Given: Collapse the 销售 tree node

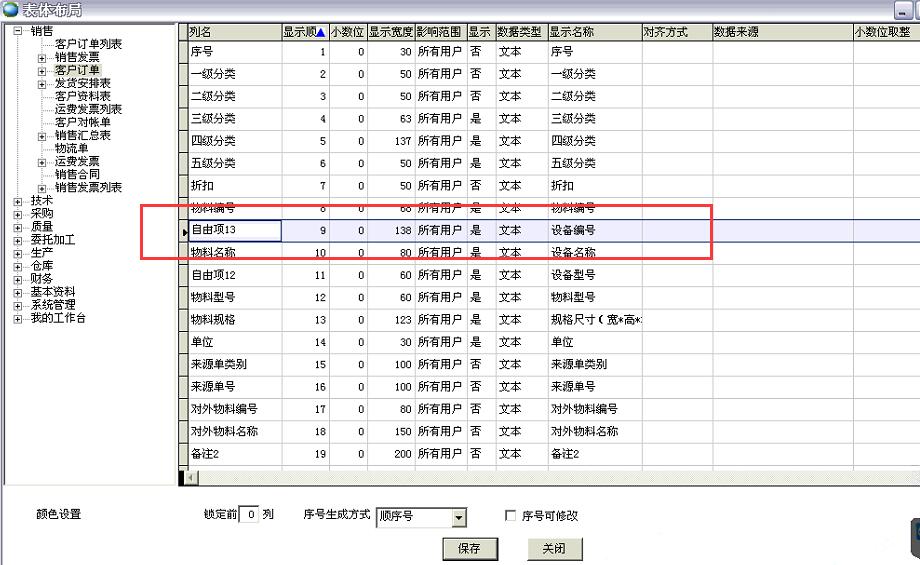Looking at the screenshot, I should click(x=18, y=31).
